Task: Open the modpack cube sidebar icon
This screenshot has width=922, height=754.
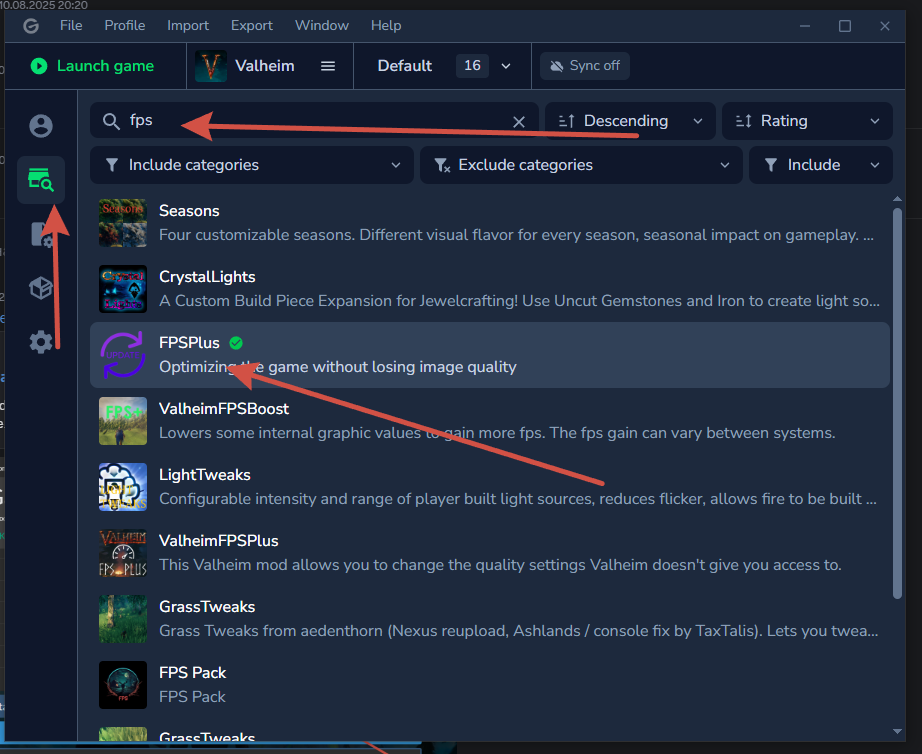Action: coord(41,288)
